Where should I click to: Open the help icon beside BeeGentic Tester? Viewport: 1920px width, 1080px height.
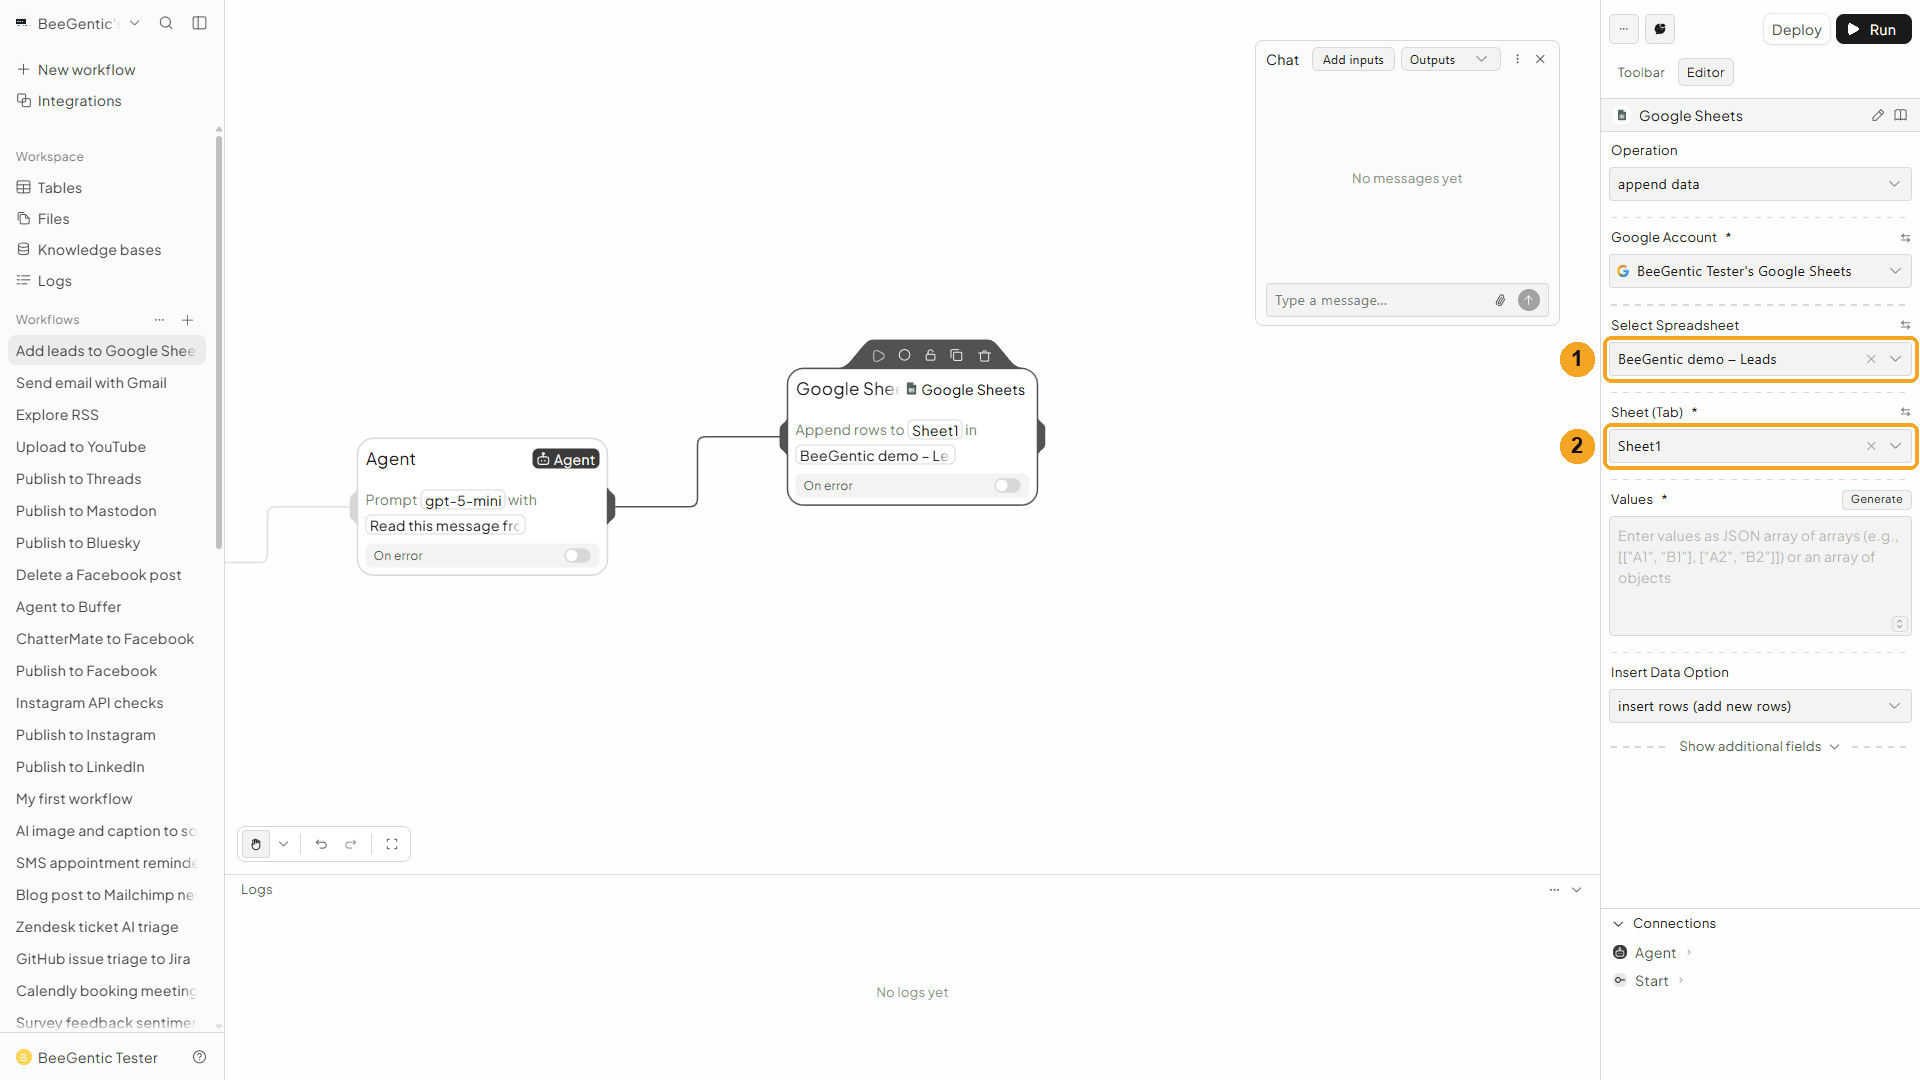200,1057
